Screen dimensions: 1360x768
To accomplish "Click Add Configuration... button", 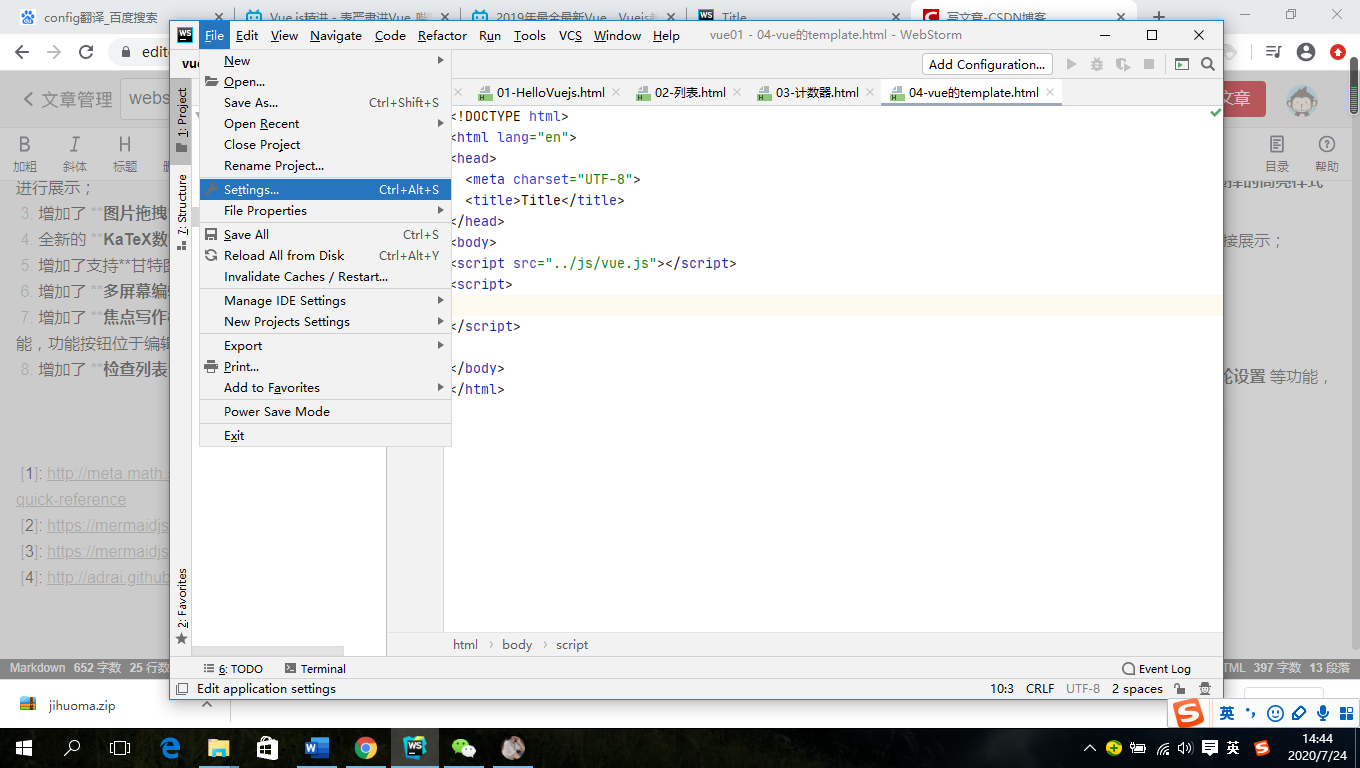I will coord(987,64).
